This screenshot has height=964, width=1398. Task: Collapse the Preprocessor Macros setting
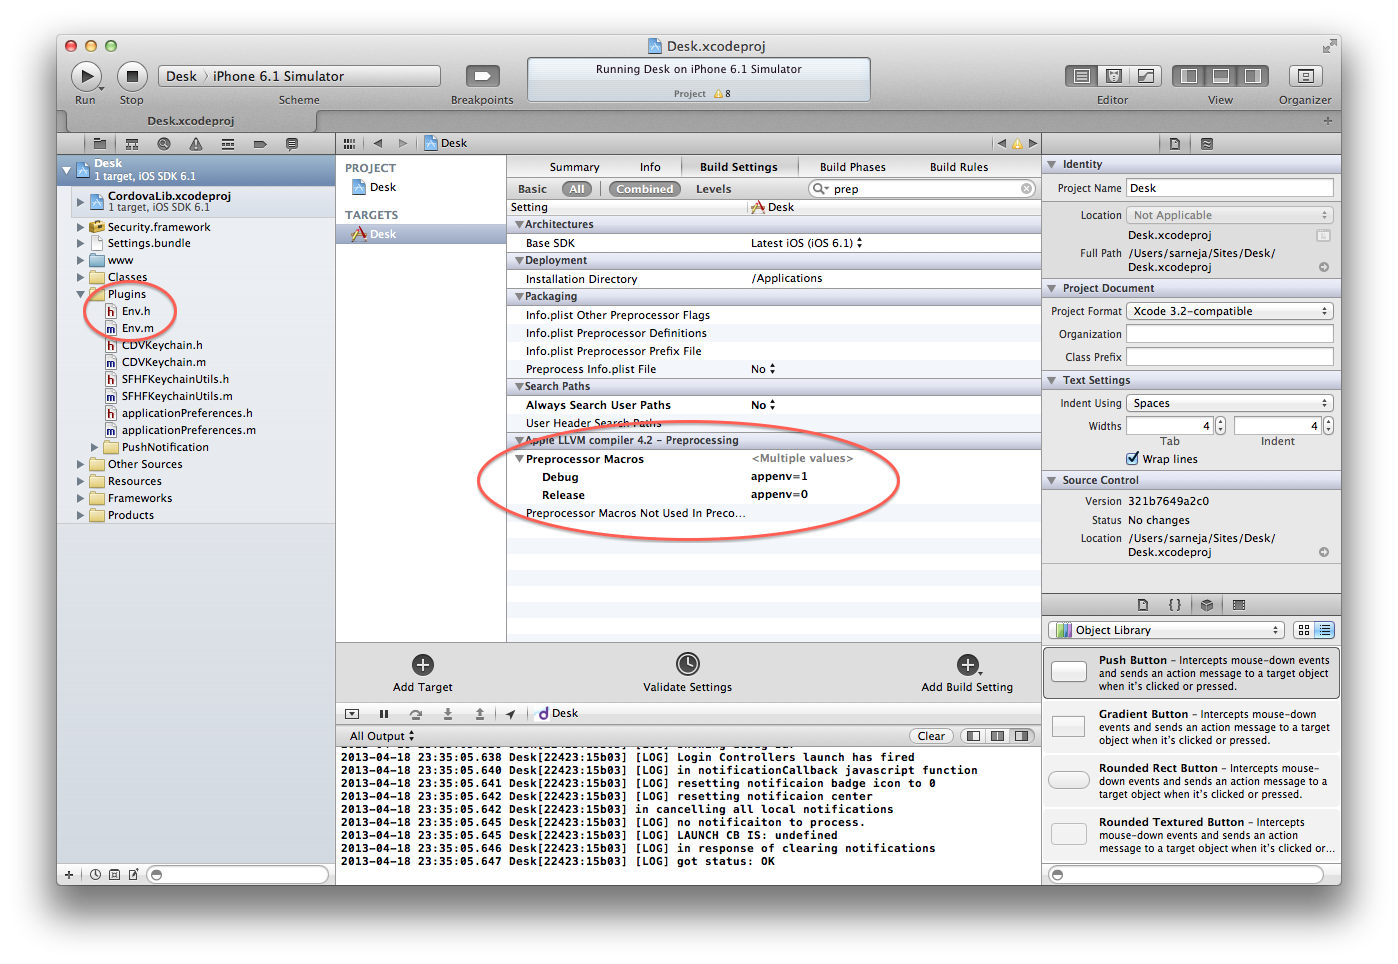(520, 459)
